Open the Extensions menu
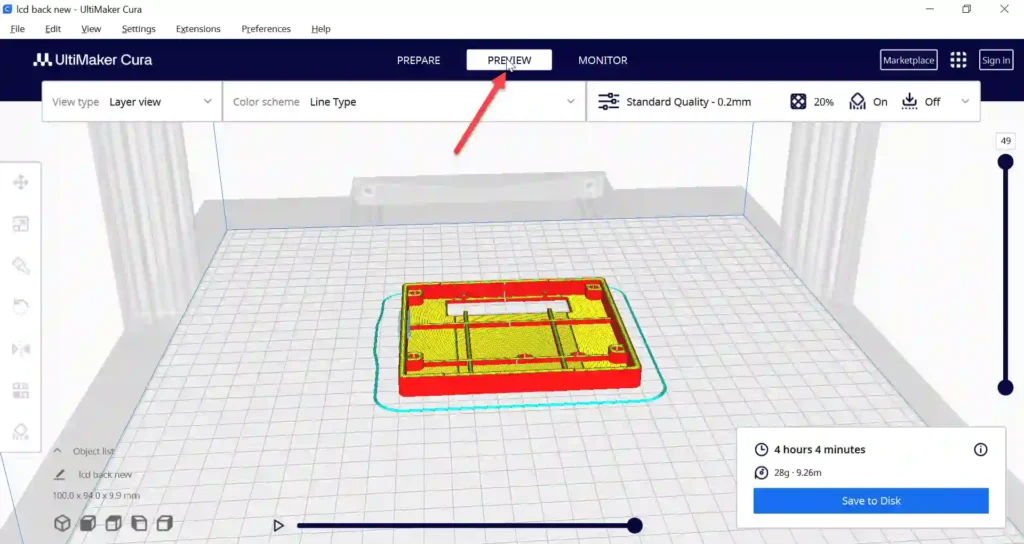 tap(198, 29)
